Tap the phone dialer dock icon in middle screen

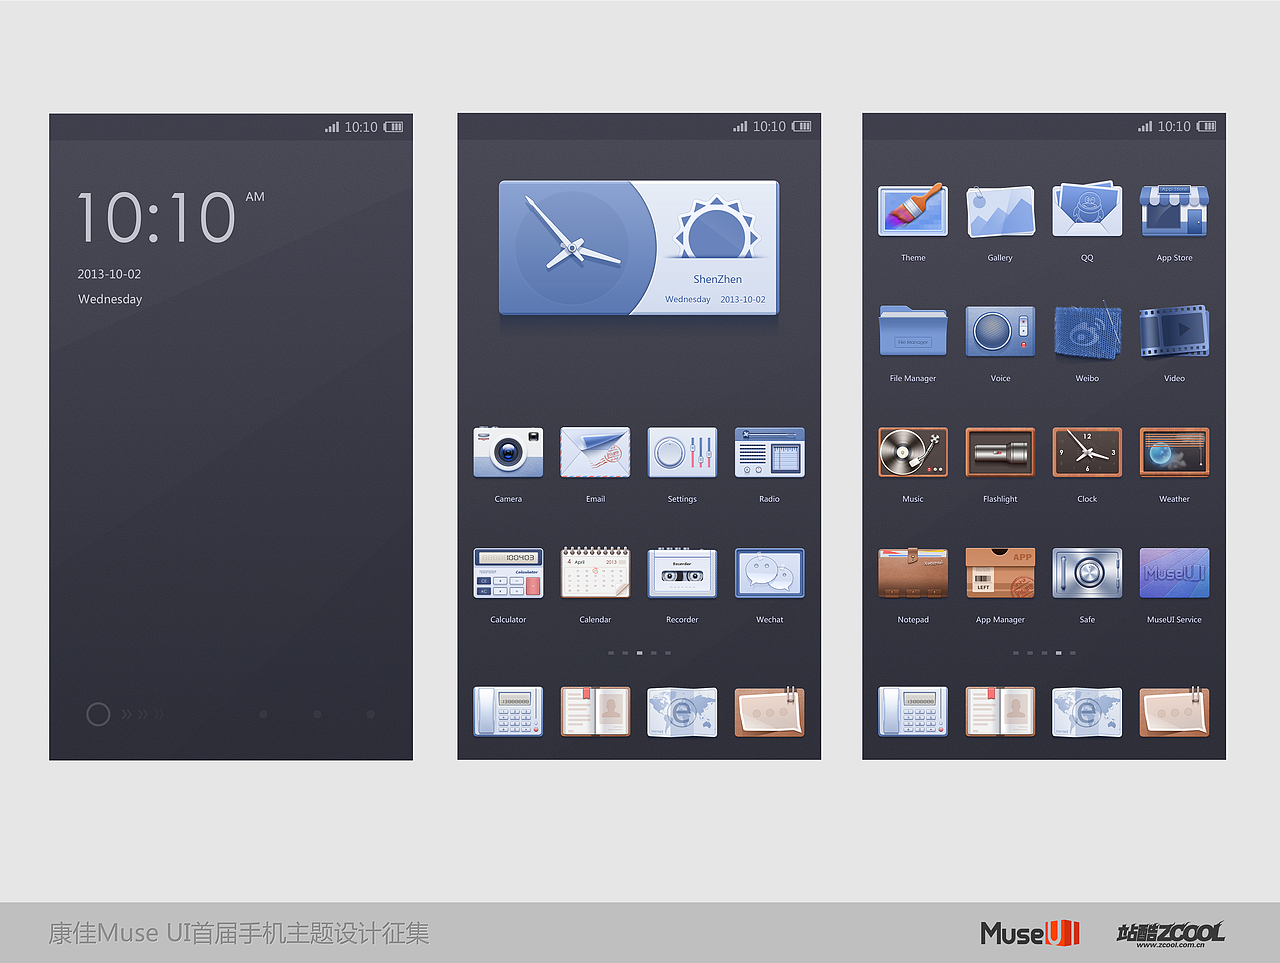[508, 711]
